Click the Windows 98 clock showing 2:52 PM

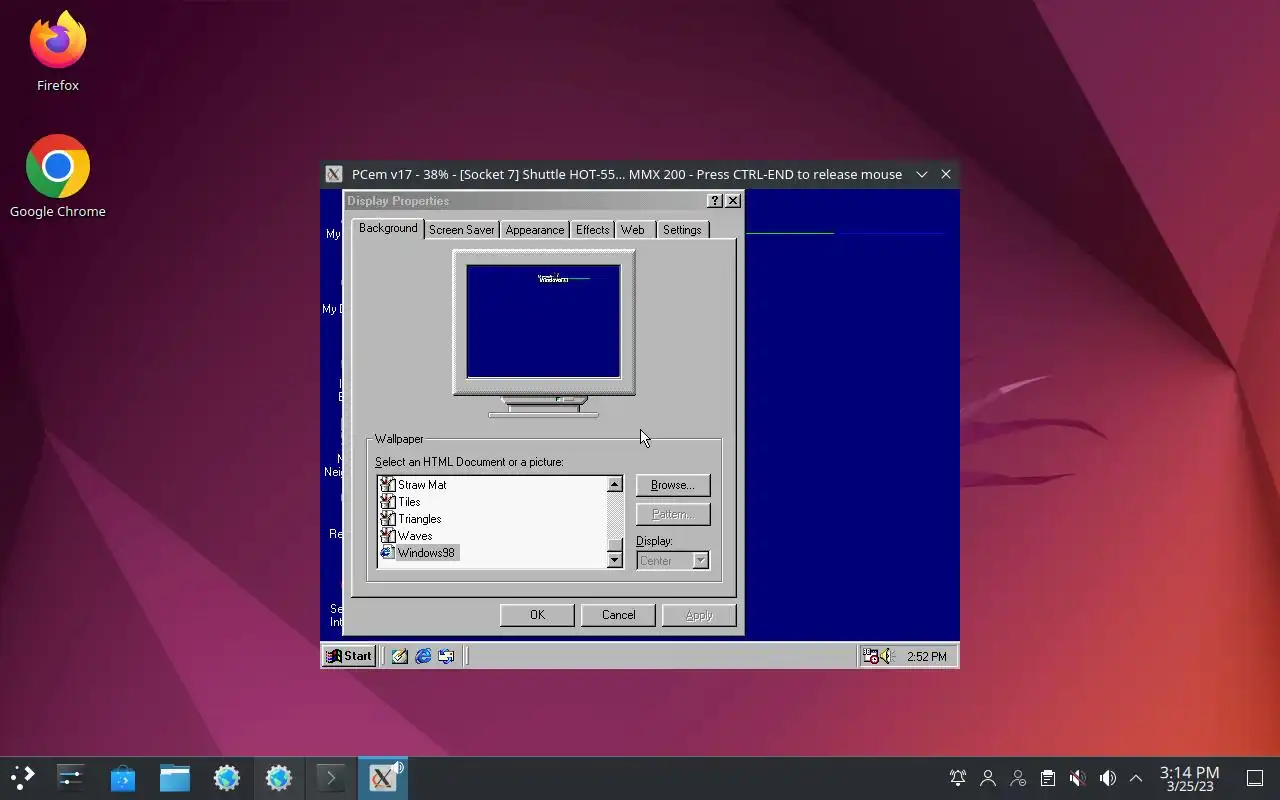[x=927, y=657]
